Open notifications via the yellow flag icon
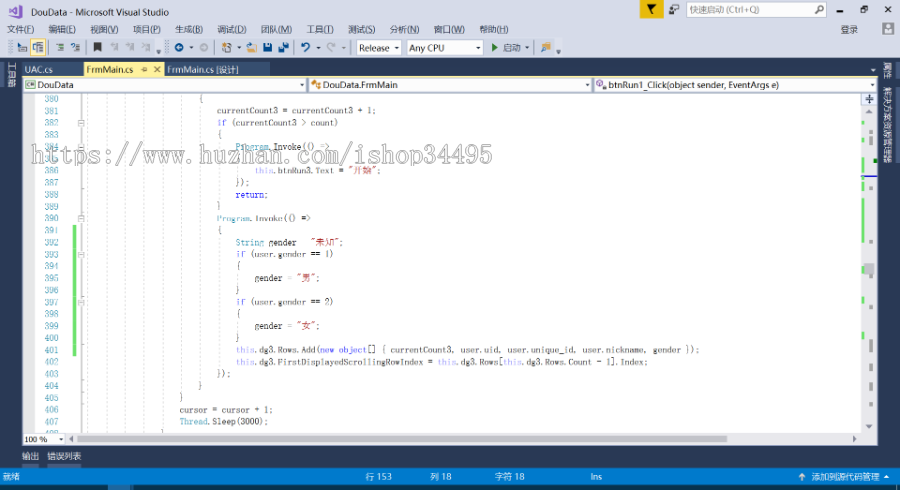 [651, 9]
